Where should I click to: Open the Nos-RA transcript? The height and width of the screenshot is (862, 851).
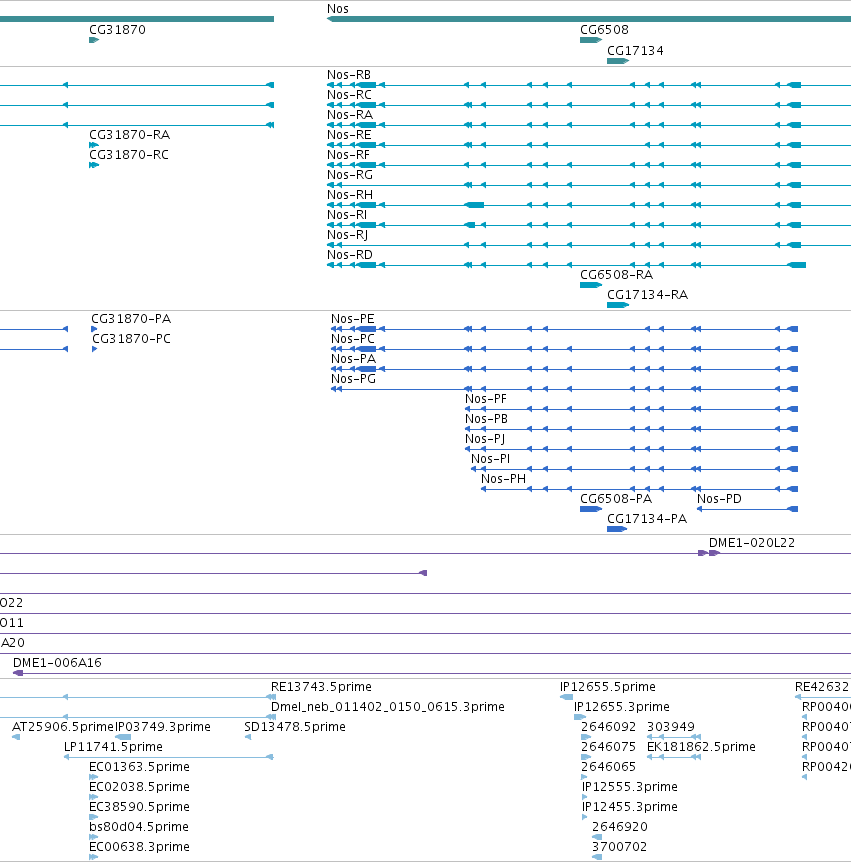(350, 115)
